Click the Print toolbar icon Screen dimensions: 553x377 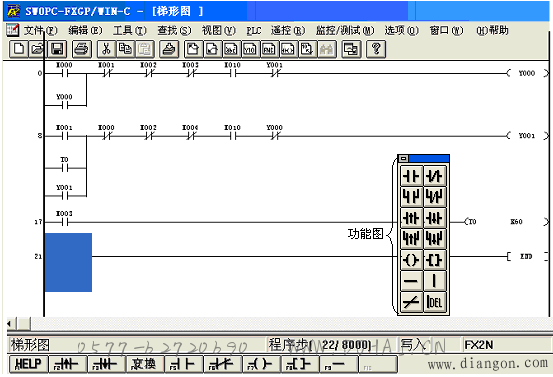[x=81, y=49]
